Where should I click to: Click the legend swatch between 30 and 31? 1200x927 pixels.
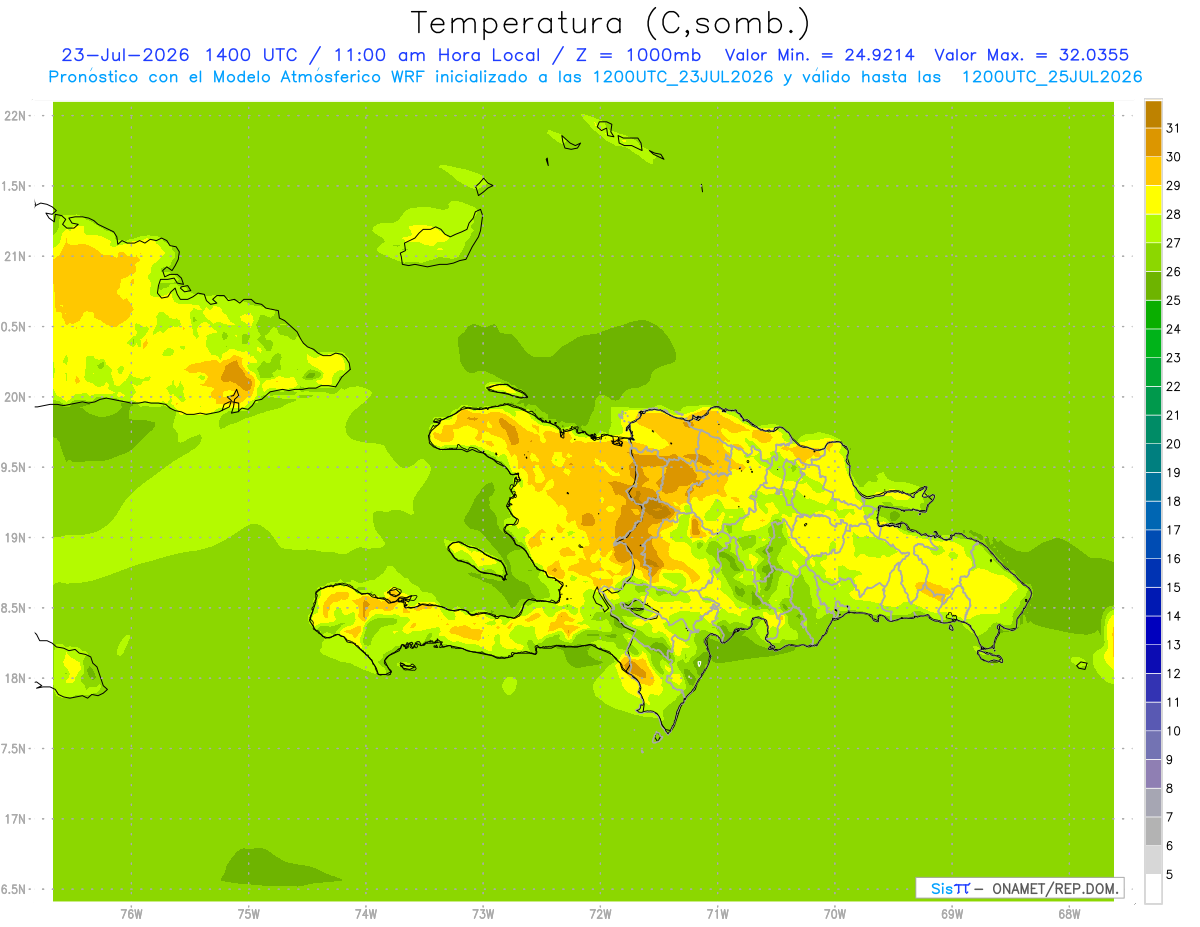[x=1153, y=142]
